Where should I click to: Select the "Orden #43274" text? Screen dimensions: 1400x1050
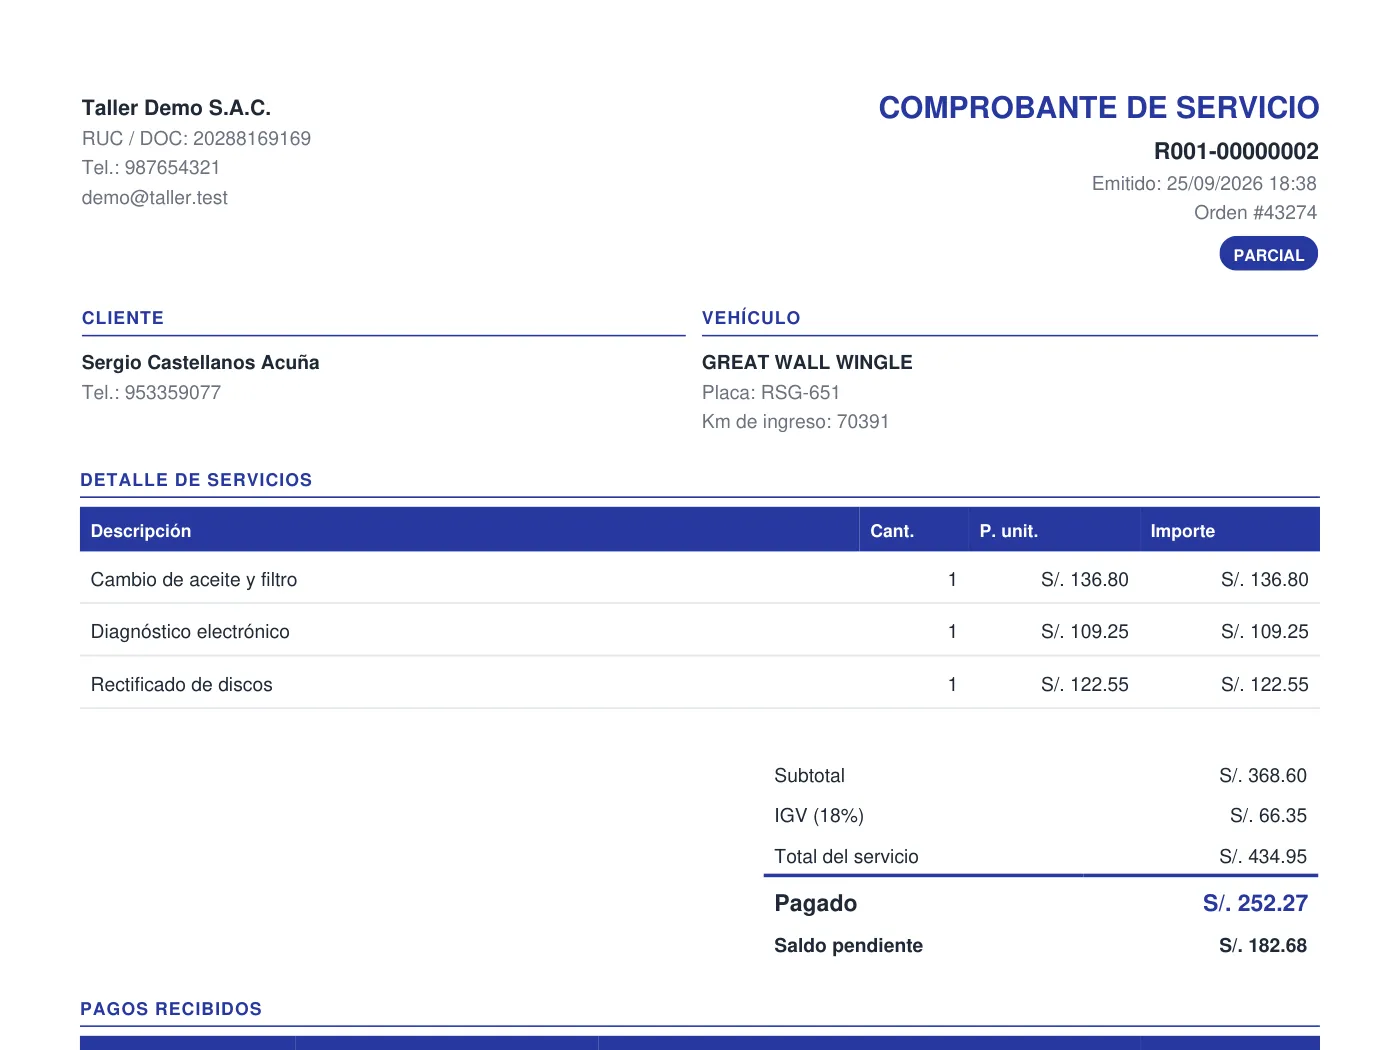[1255, 212]
